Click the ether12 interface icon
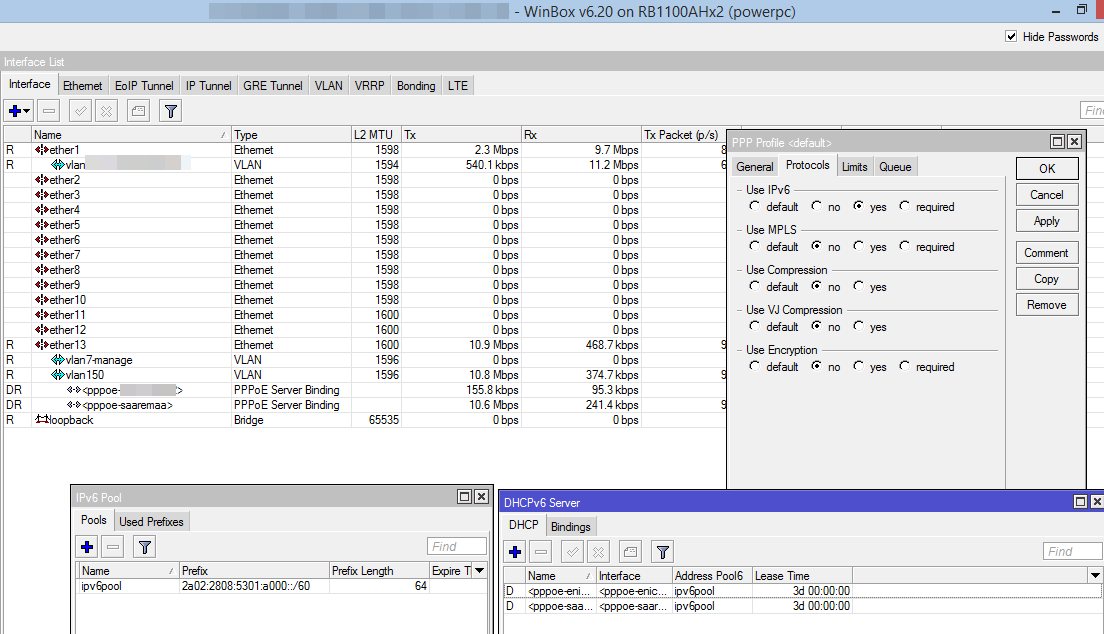Screen dimensions: 1104x634 pos(42,330)
